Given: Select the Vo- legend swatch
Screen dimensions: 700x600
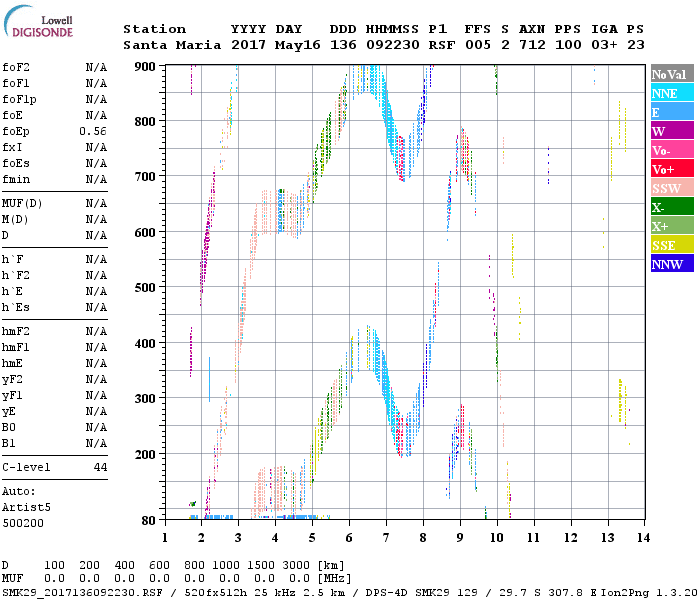Looking at the screenshot, I should coord(672,150).
